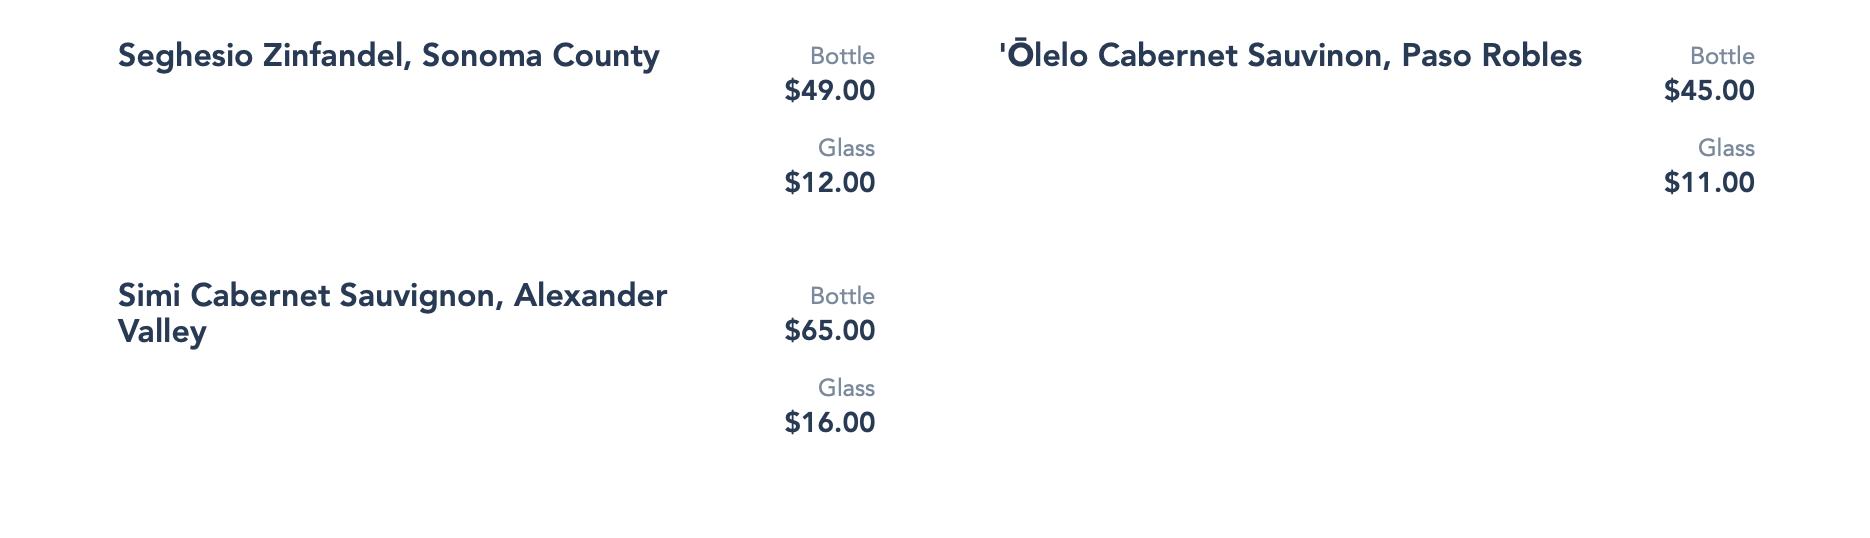Click the Bottle label for 'Ōlelo Cabernet
The height and width of the screenshot is (538, 1870).
point(1722,56)
